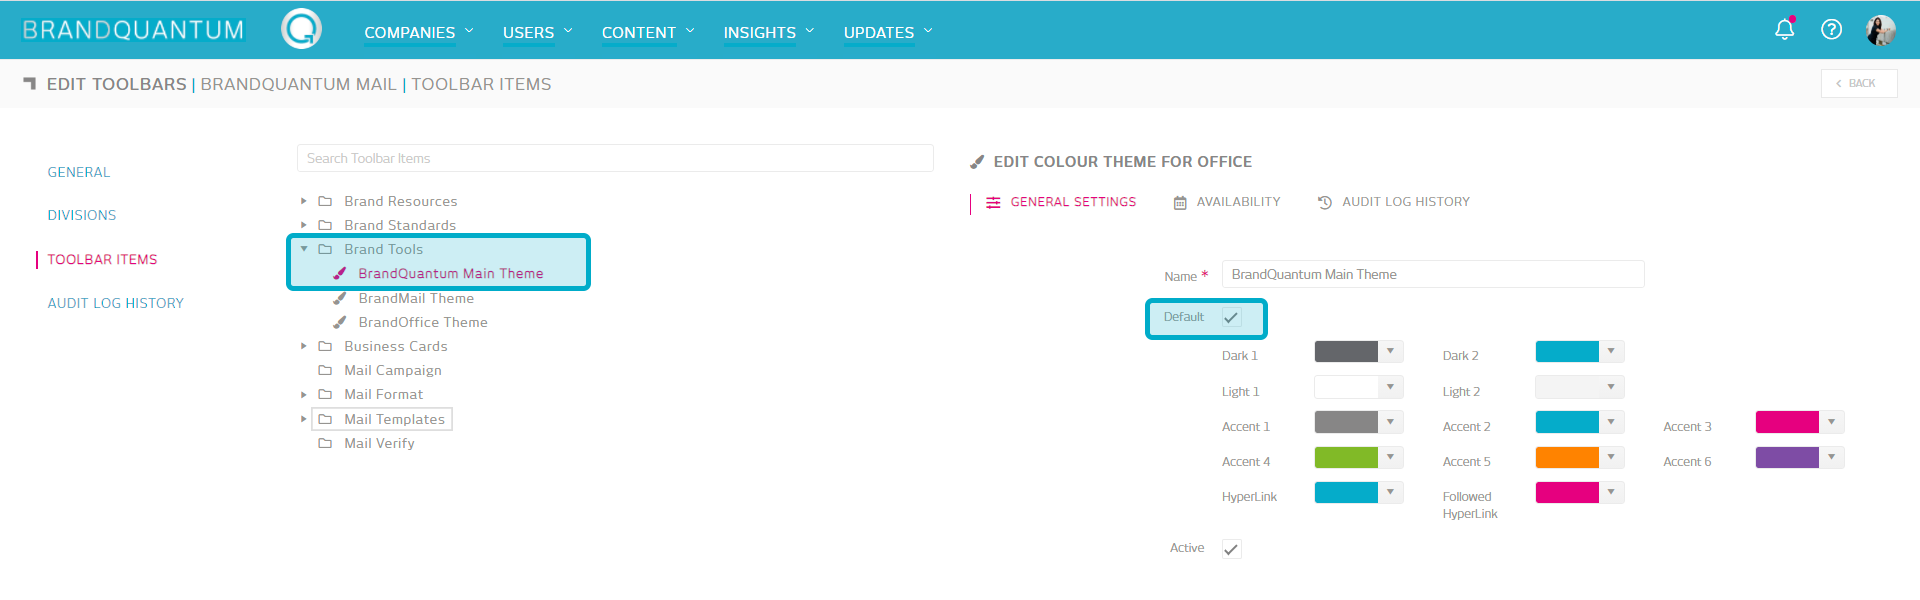
Task: Click the brush icon beside Edit Colour Theme heading
Action: (977, 162)
